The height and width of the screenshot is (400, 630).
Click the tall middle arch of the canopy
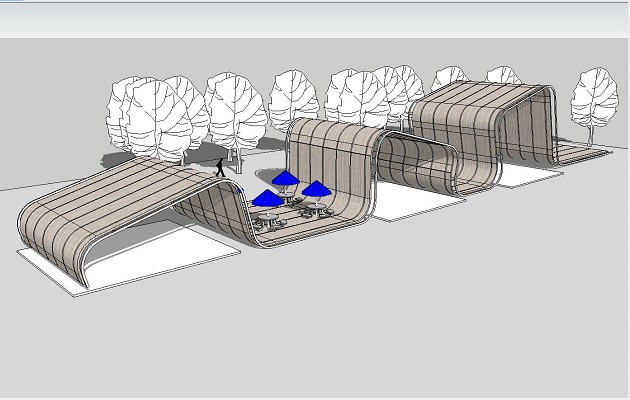tap(328, 142)
